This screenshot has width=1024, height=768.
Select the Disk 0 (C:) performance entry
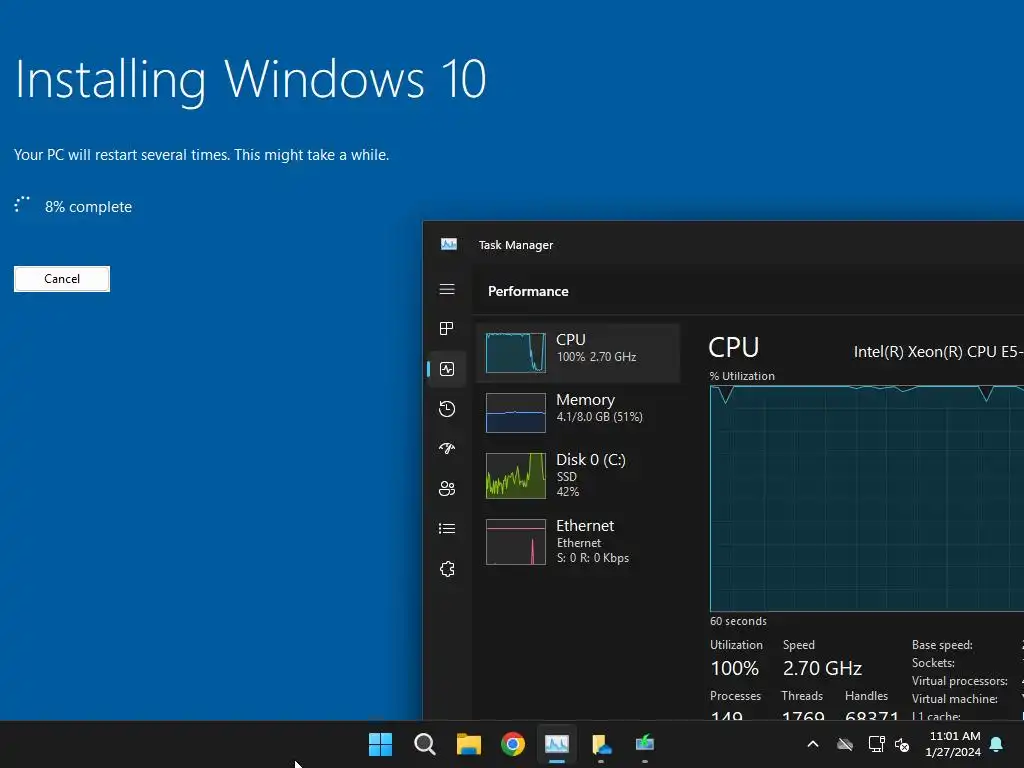click(x=579, y=475)
